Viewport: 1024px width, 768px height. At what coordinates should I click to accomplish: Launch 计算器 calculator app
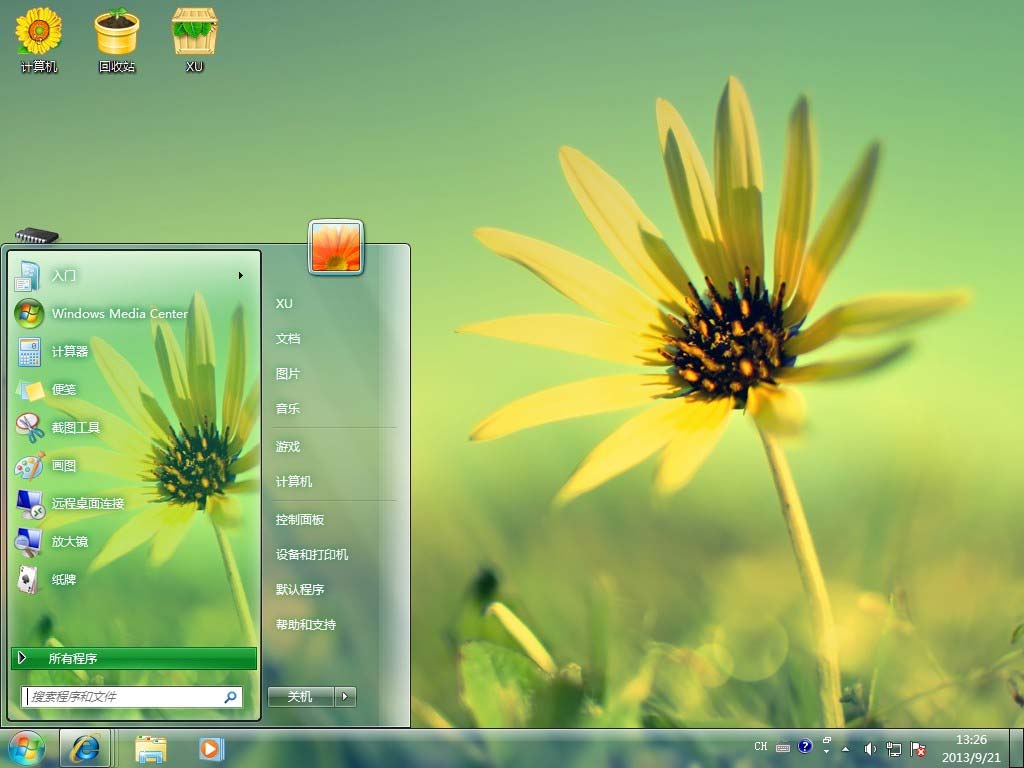click(70, 352)
